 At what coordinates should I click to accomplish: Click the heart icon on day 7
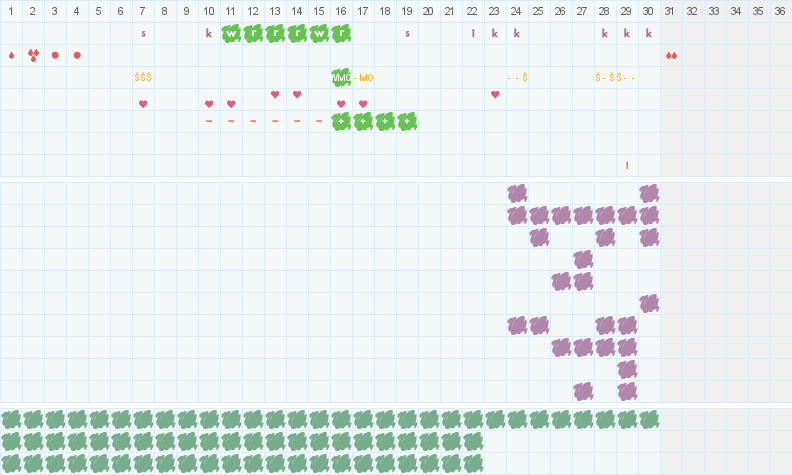click(143, 104)
